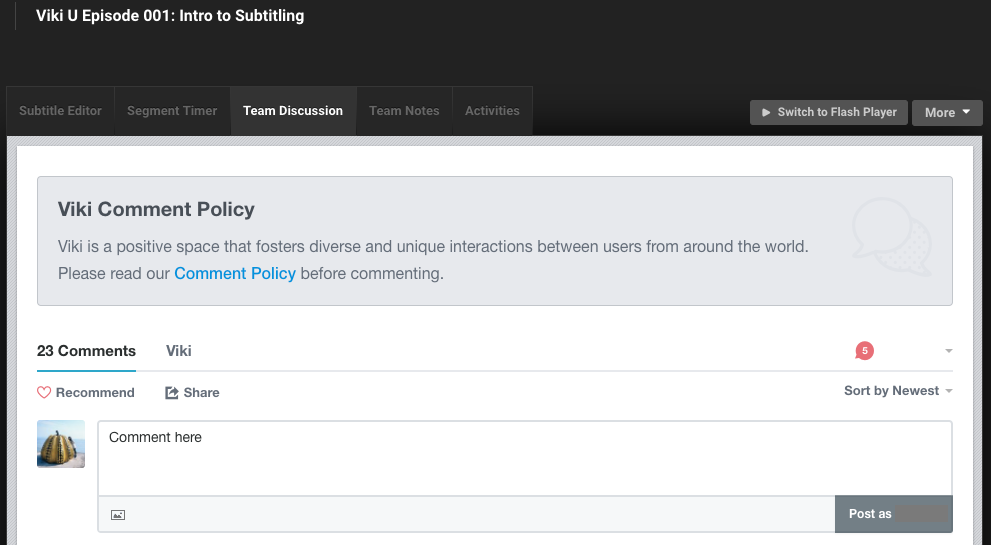Focus the Comment here text box

525,458
